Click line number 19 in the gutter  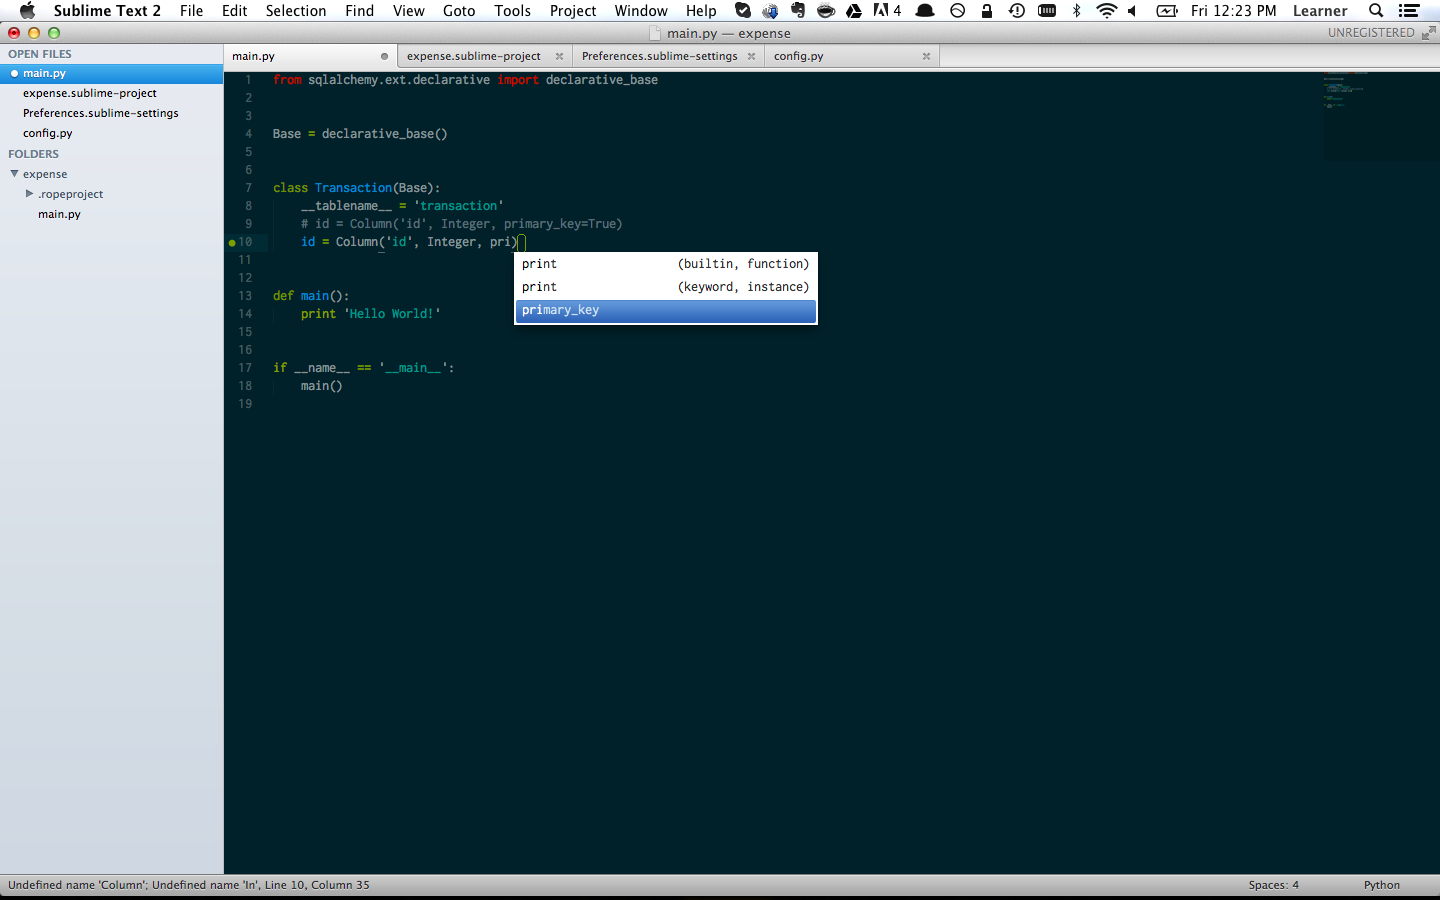click(x=245, y=404)
